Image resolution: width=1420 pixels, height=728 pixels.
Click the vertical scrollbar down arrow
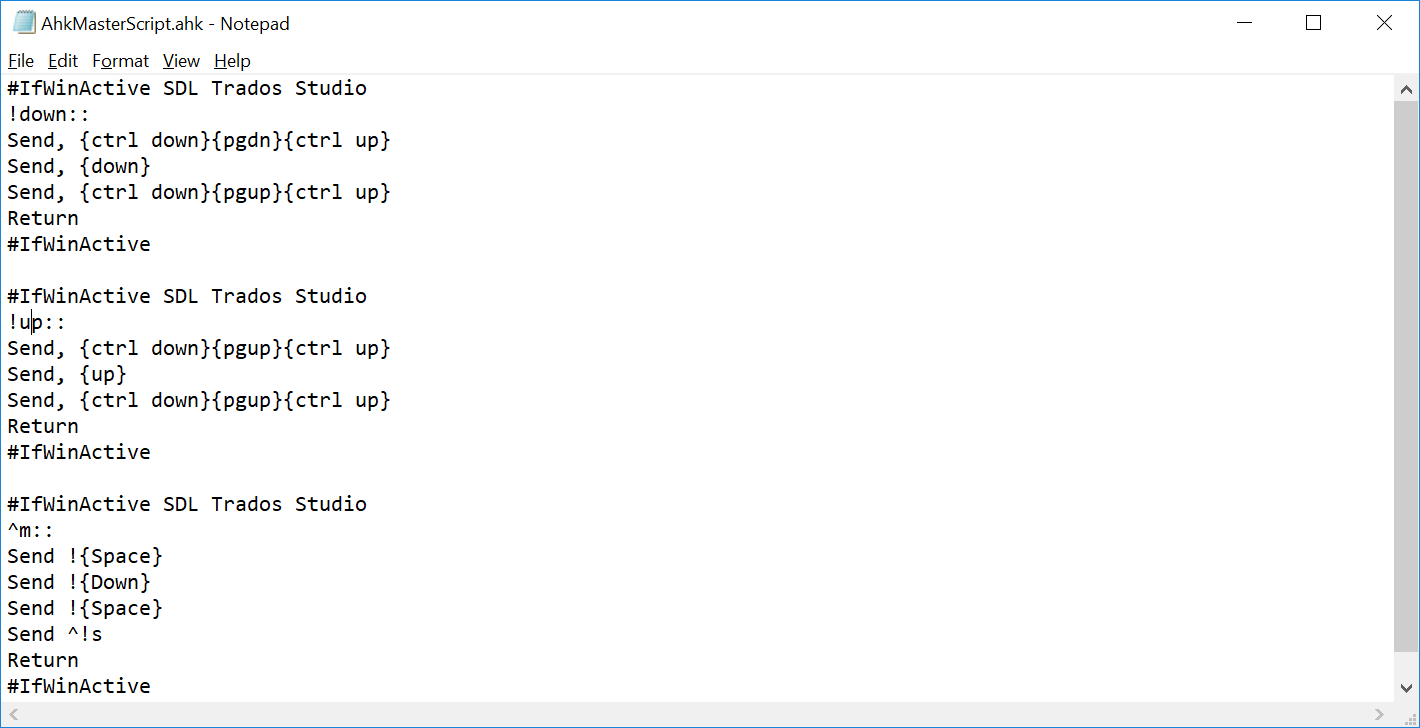(1406, 688)
